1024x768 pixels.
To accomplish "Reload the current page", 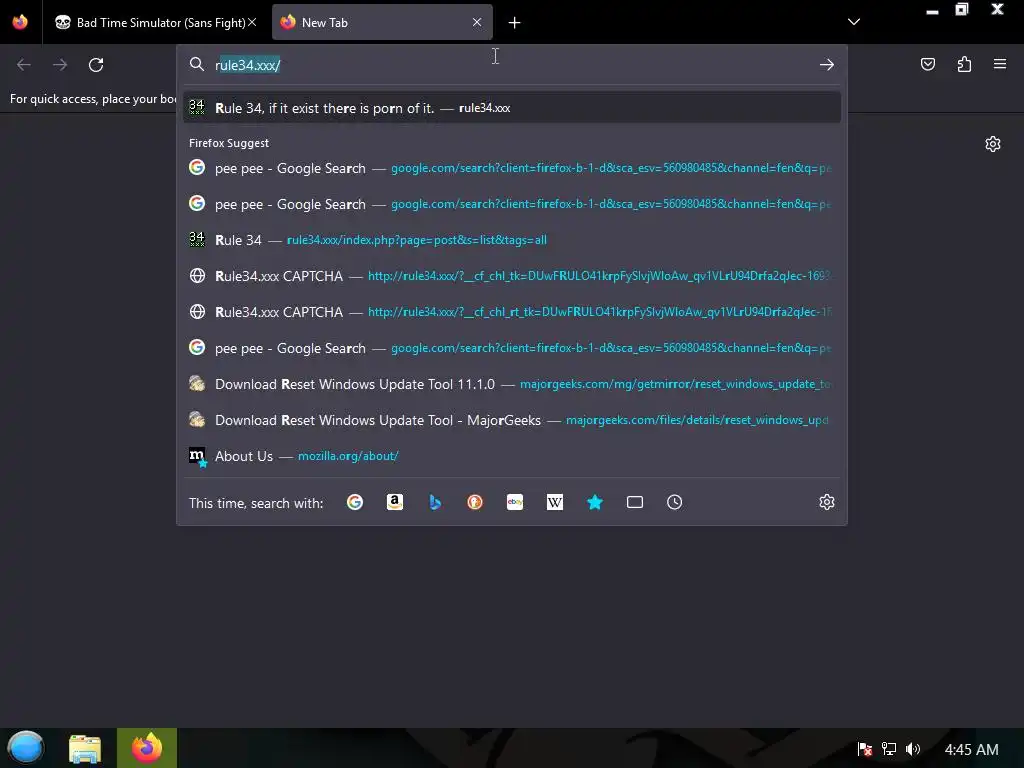I will pyautogui.click(x=96, y=65).
